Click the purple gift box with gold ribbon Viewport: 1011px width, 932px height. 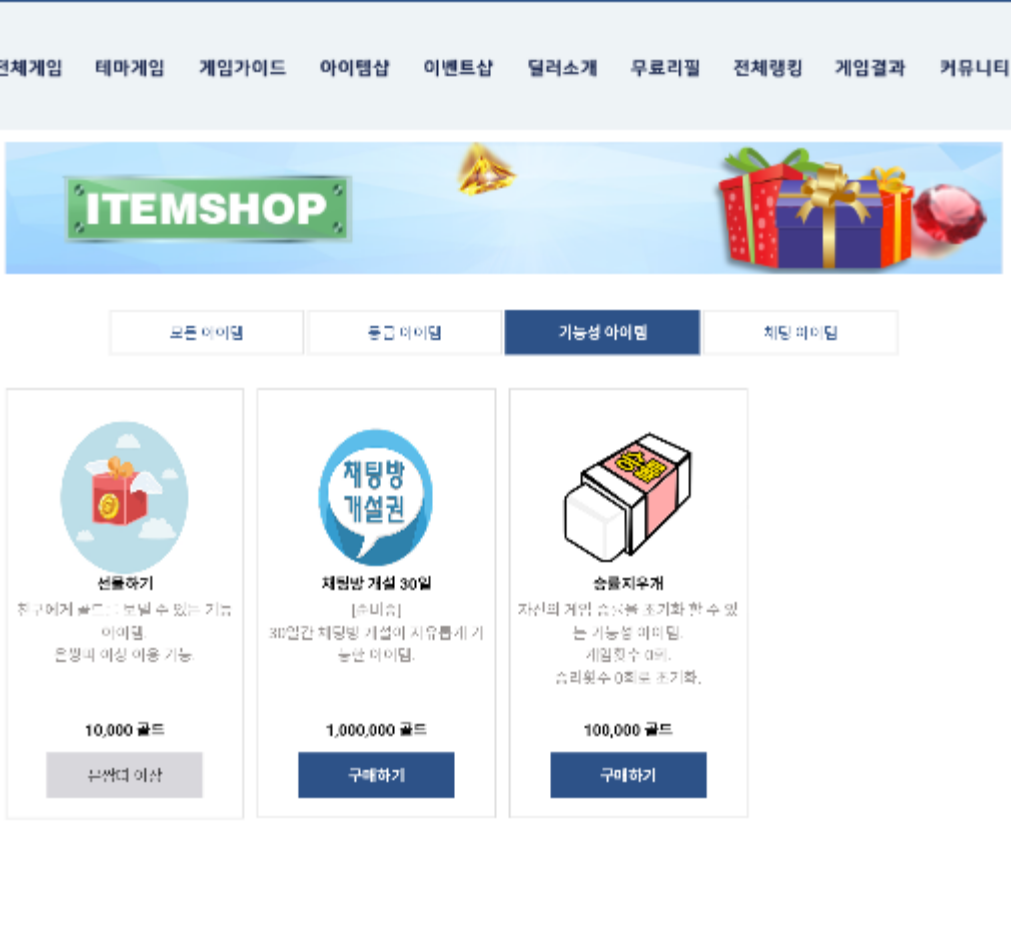pyautogui.click(x=830, y=218)
